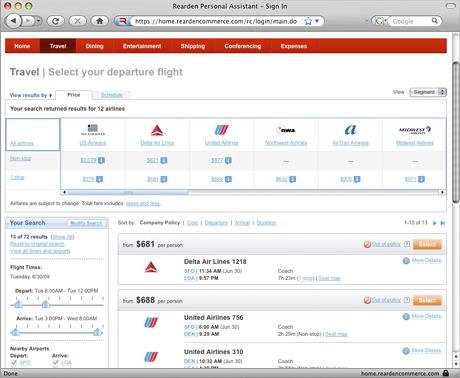
Task: Click the Google search engine selector icon
Action: point(379,21)
